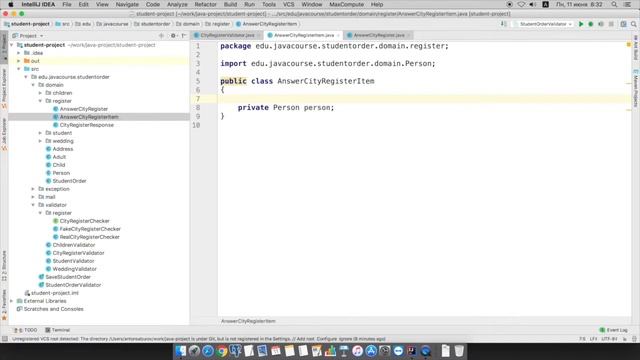Screen dimensions: 640x360
Task: Select the Person class in tree
Action: point(58,173)
